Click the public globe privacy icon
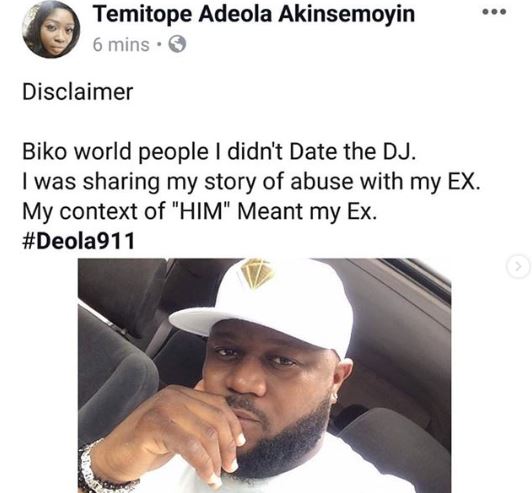532x493 pixels. click(177, 44)
